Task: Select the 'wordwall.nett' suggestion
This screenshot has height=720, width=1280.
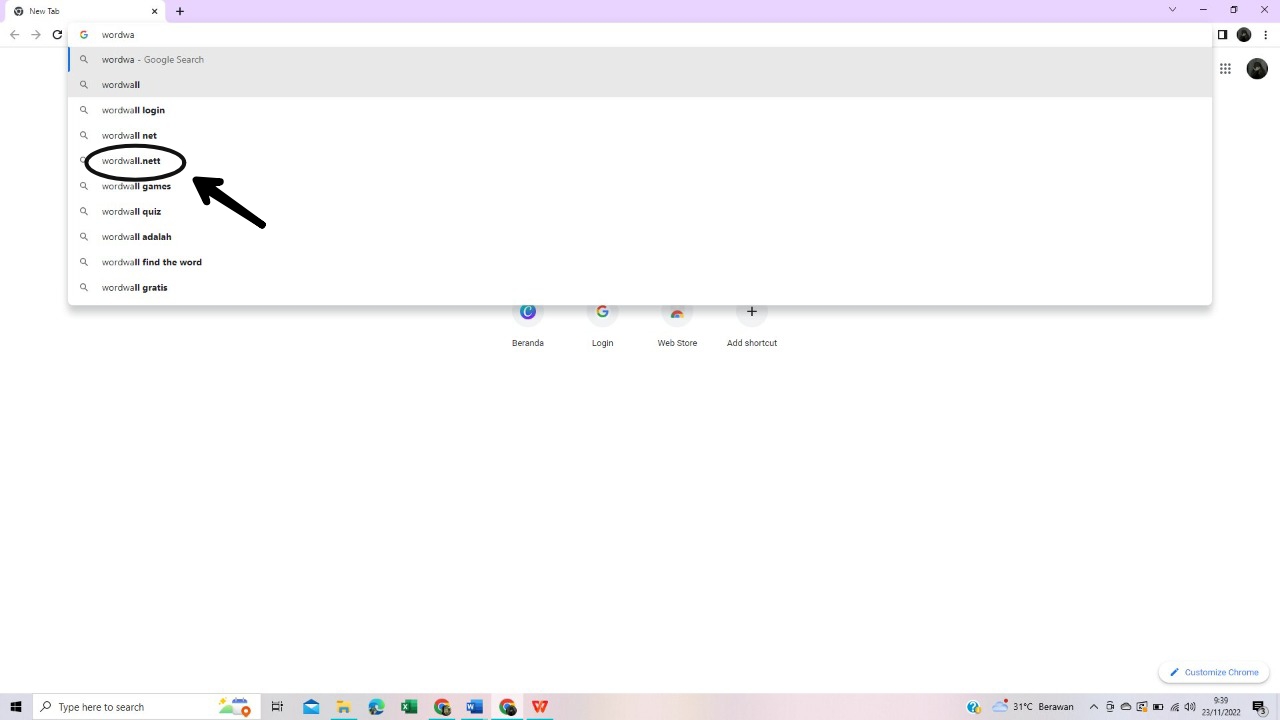Action: tap(640, 161)
